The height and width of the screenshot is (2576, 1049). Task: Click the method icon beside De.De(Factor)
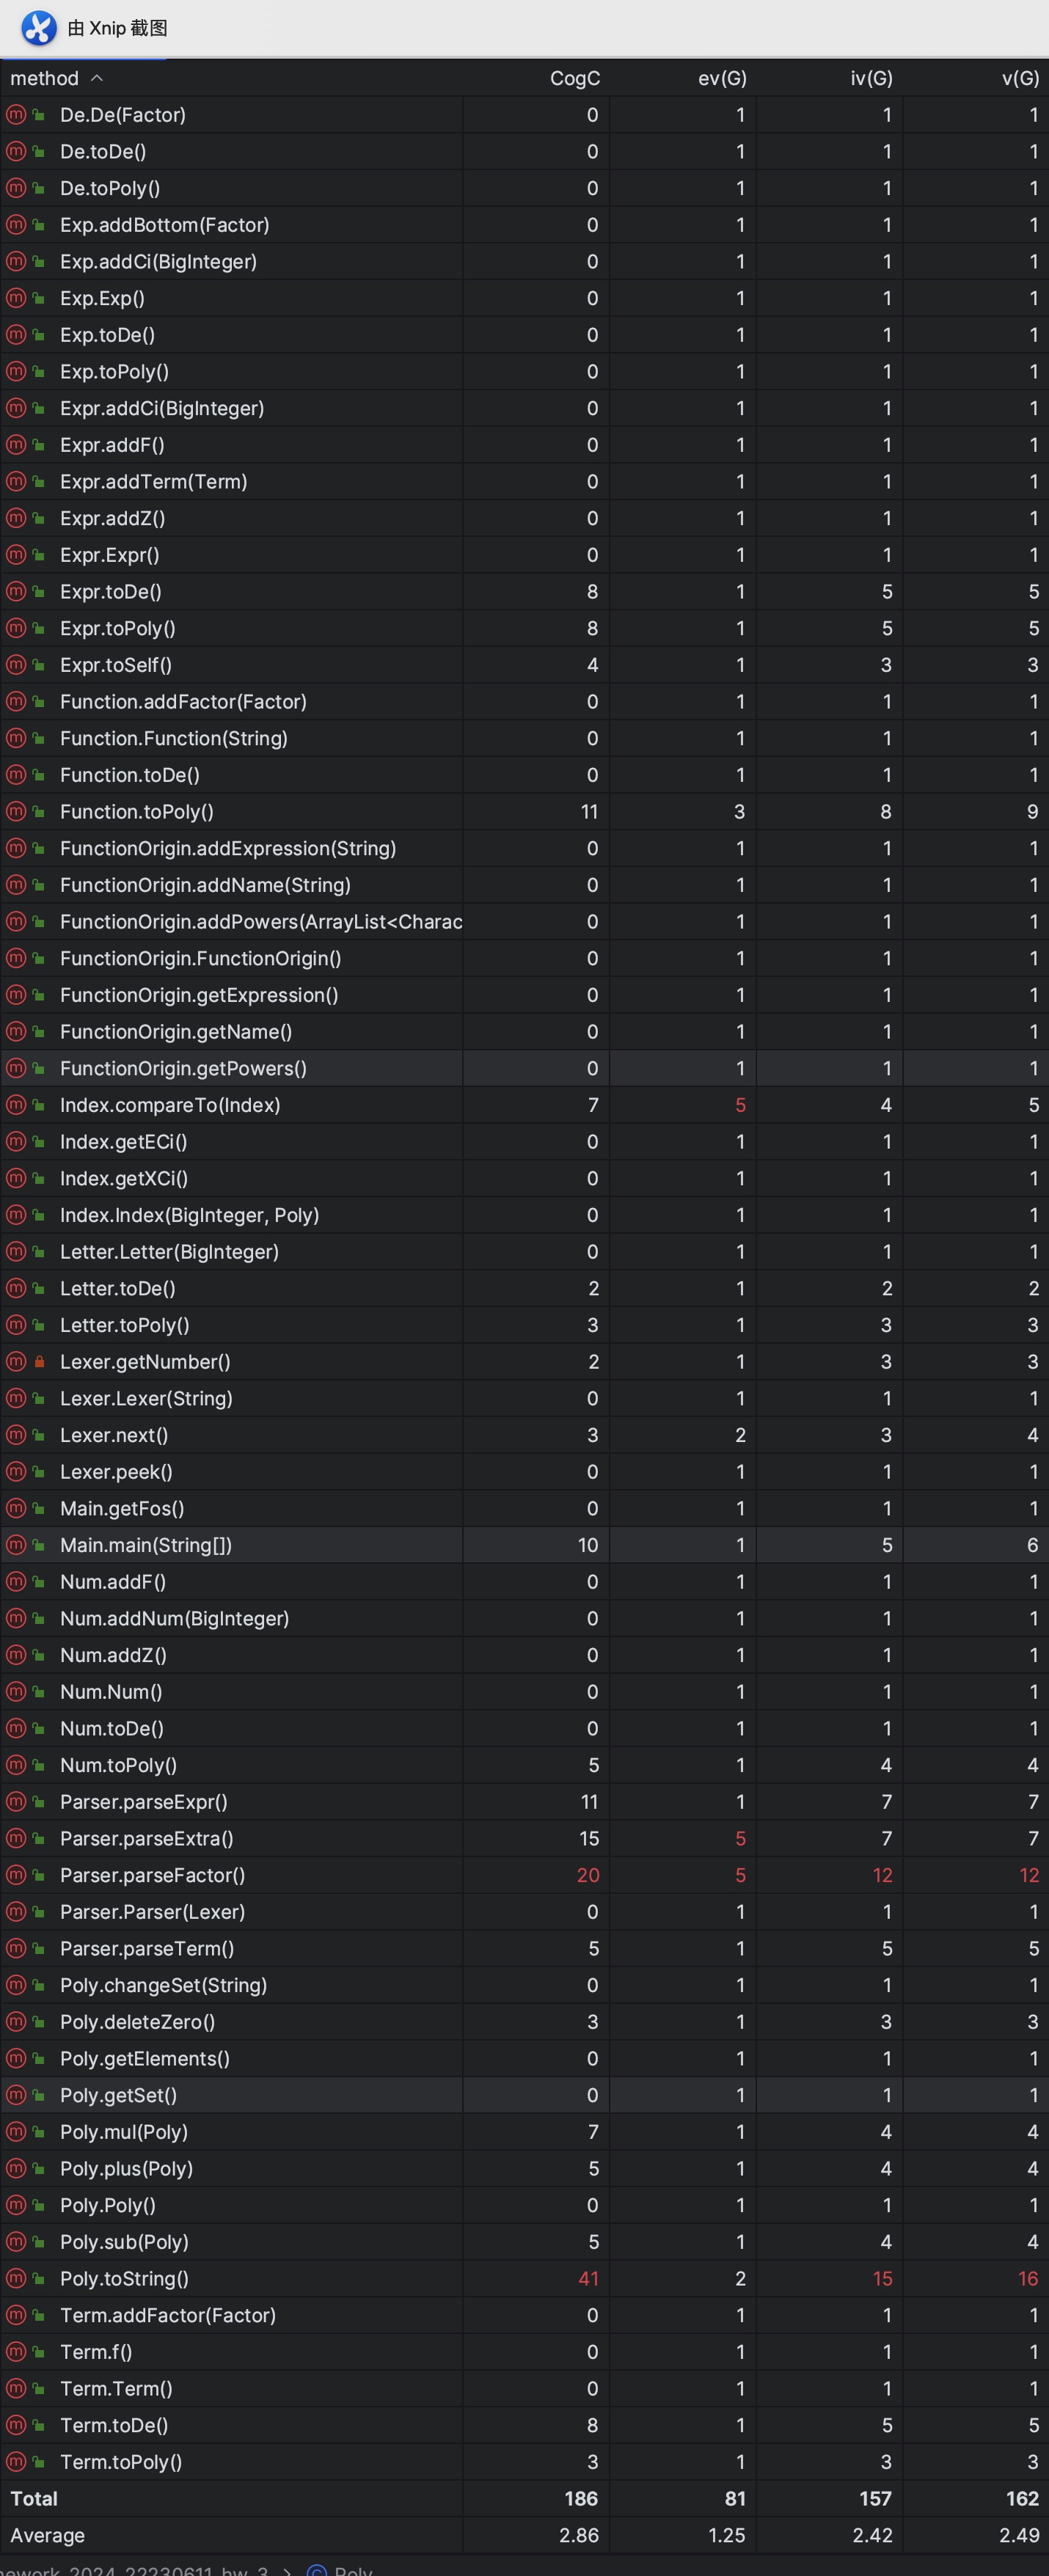click(x=16, y=115)
